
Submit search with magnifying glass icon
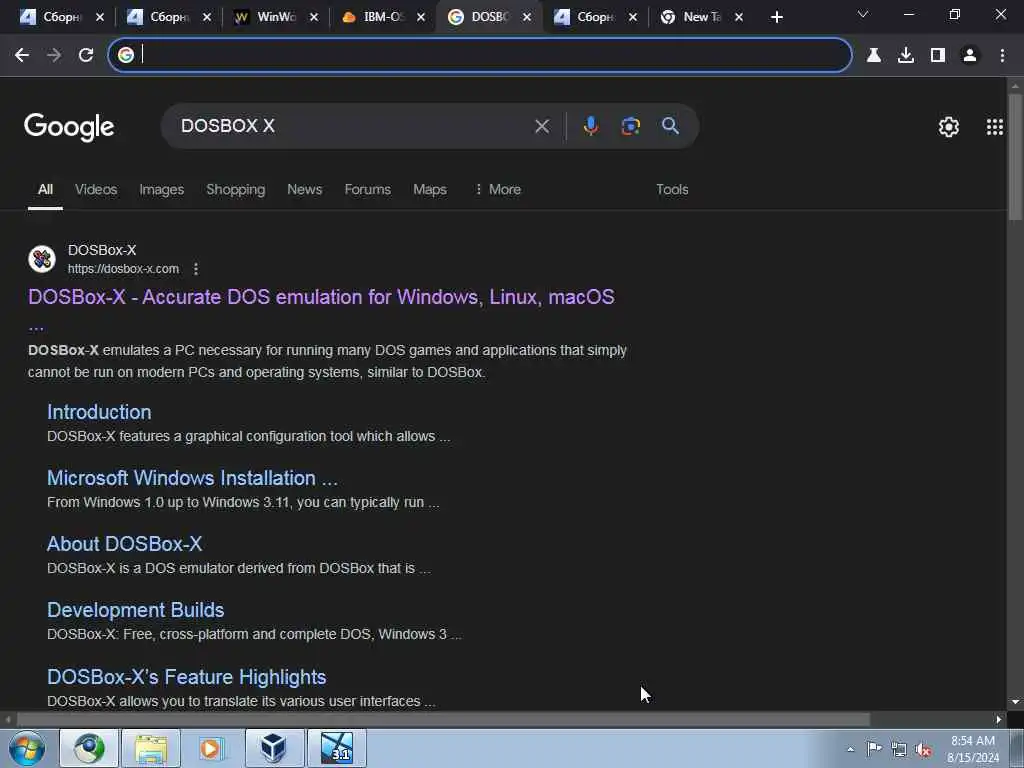click(671, 126)
